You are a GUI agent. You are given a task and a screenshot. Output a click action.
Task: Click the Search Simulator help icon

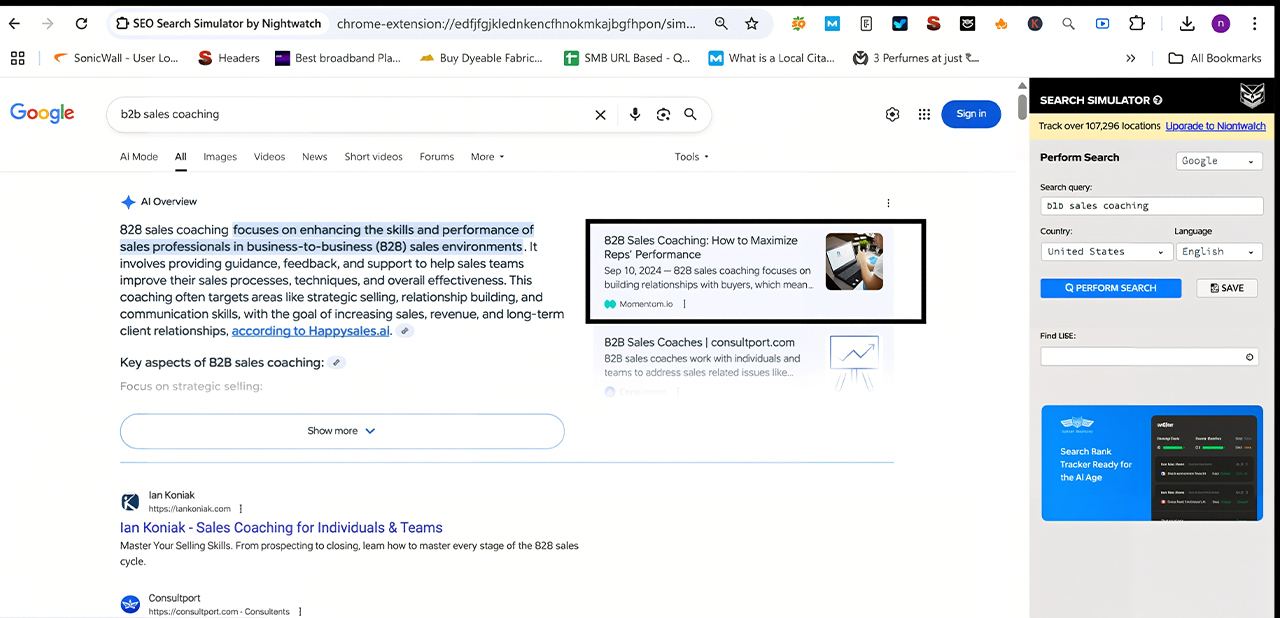point(1158,100)
